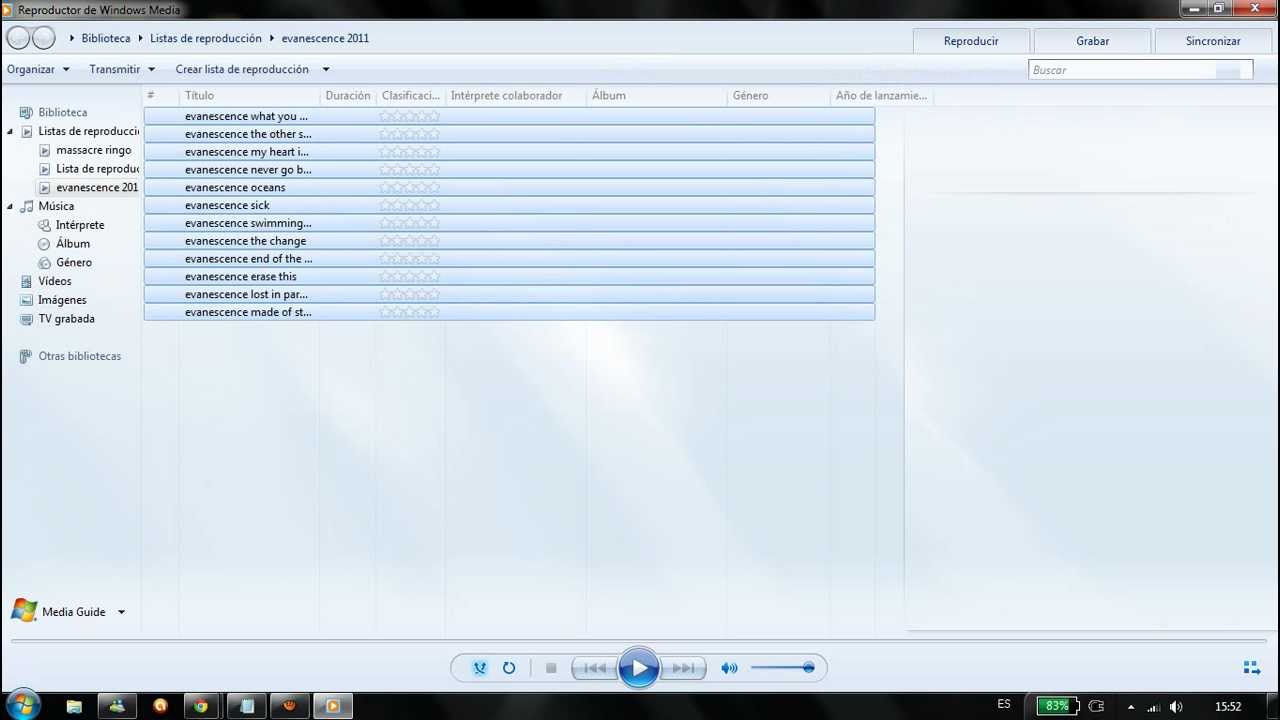Select Otras bibliotecas in the sidebar
1280x720 pixels.
[79, 356]
